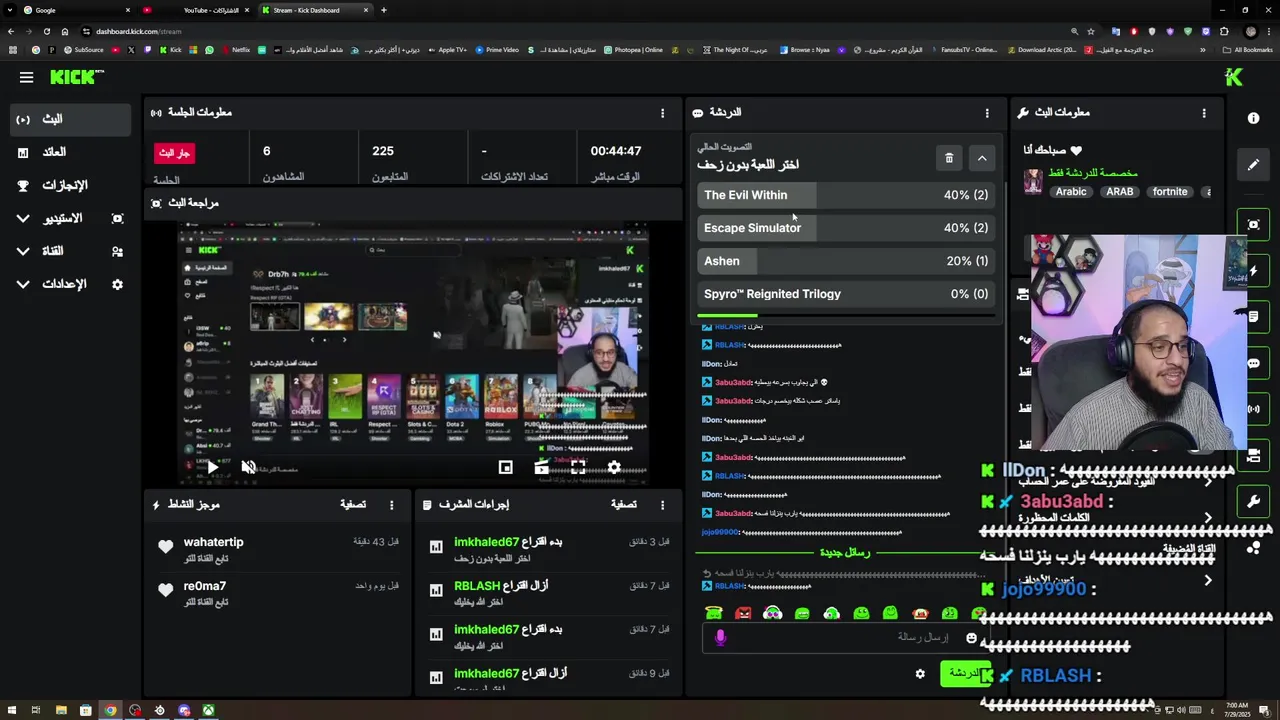
Task: Click the تصفية filter in moderator actions panel
Action: (624, 505)
